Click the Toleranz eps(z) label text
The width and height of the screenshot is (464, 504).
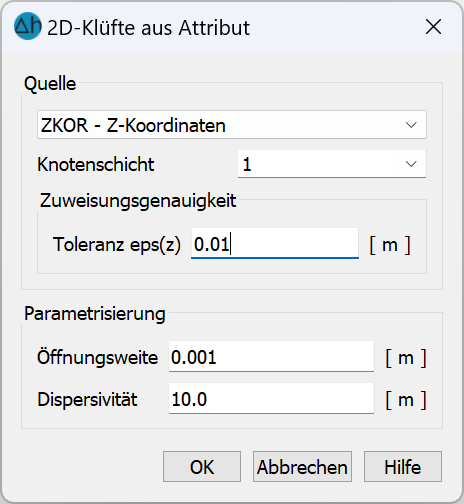[x=117, y=244]
